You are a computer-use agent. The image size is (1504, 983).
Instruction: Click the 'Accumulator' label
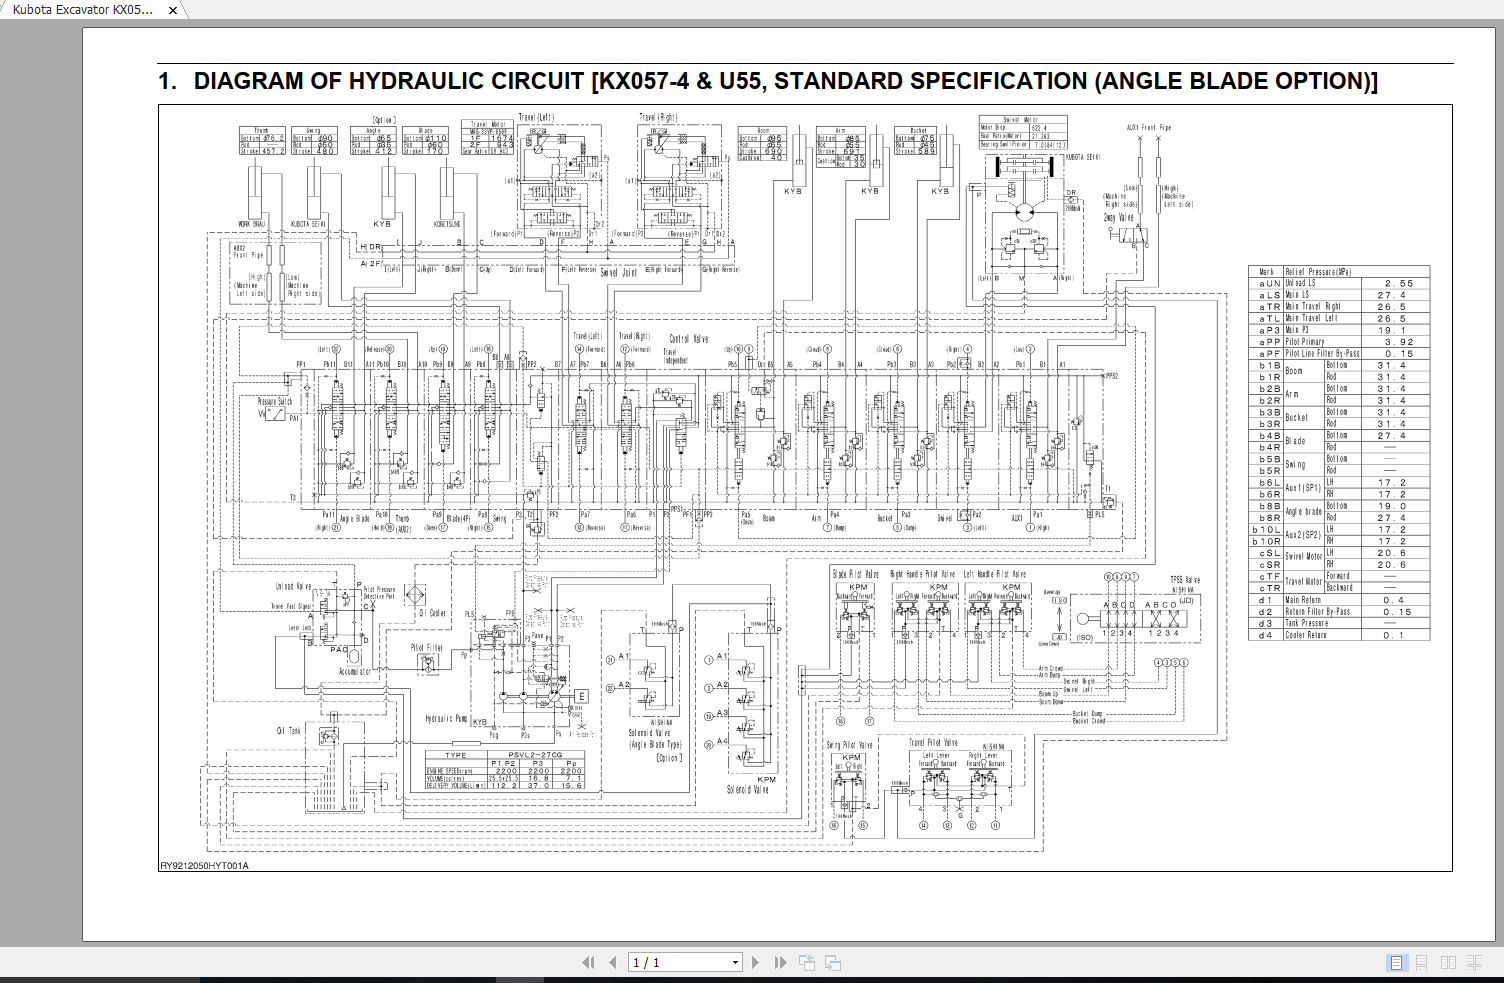(x=354, y=672)
